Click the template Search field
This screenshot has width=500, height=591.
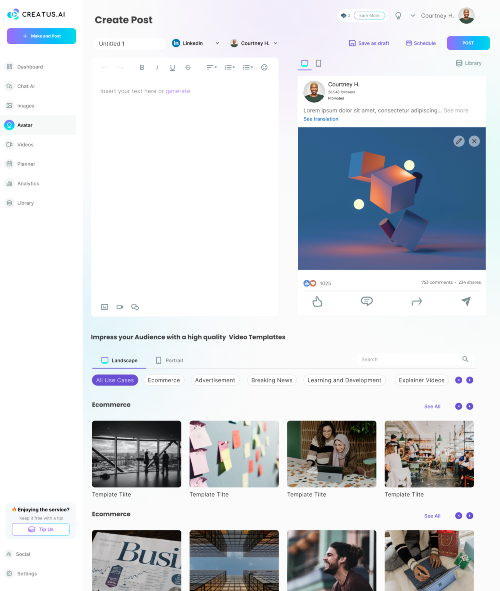pyautogui.click(x=415, y=359)
